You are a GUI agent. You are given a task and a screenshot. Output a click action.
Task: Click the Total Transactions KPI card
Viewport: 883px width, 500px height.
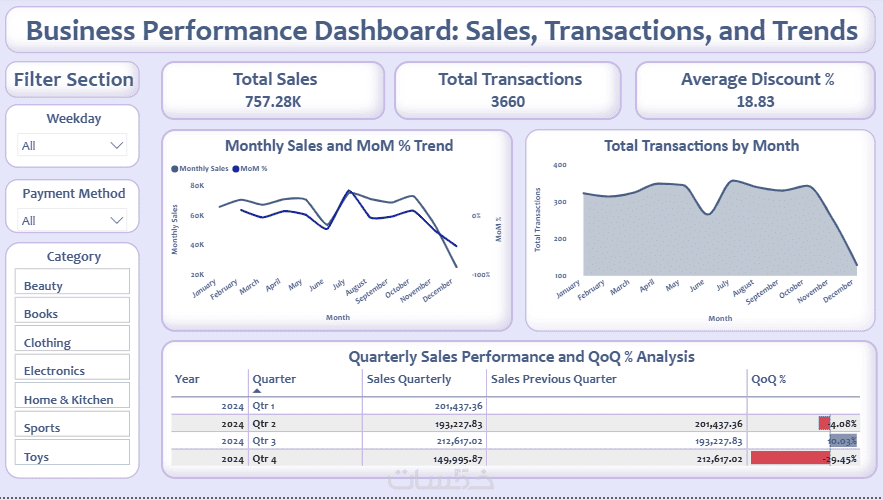pyautogui.click(x=508, y=90)
